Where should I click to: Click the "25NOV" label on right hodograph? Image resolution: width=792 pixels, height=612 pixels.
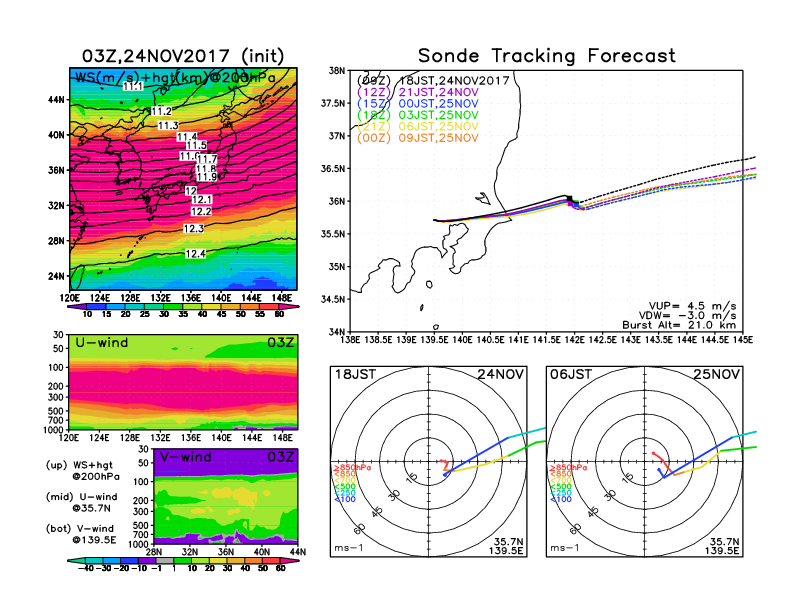point(717,374)
